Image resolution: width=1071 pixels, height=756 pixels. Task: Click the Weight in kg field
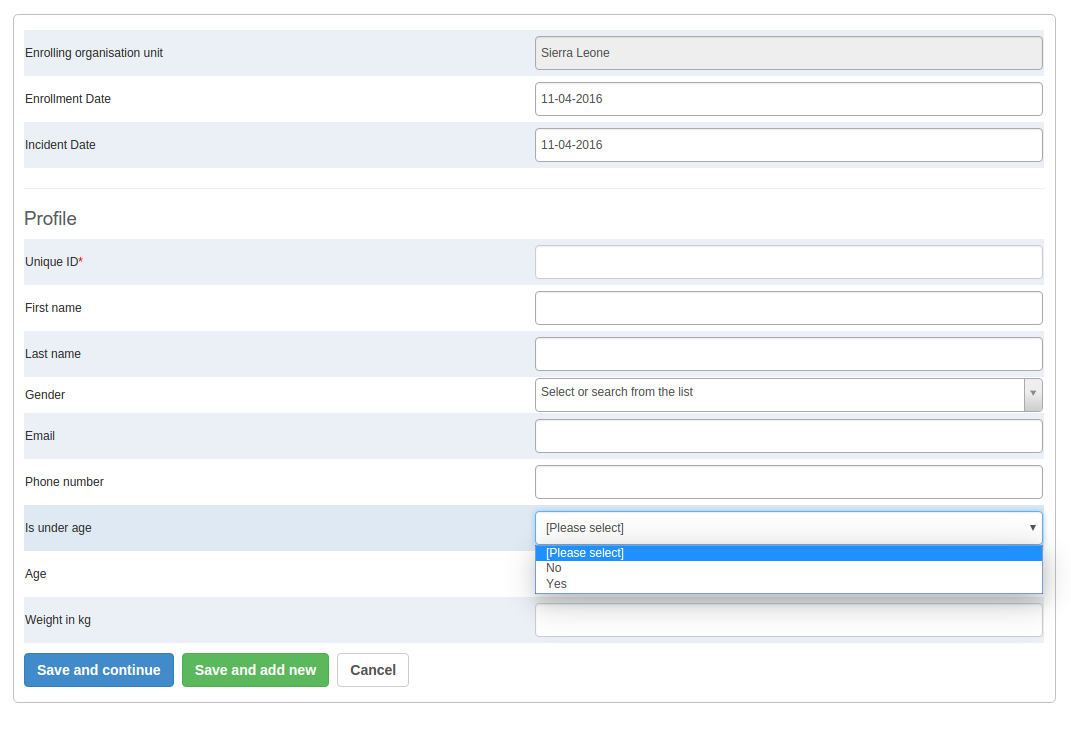click(788, 620)
